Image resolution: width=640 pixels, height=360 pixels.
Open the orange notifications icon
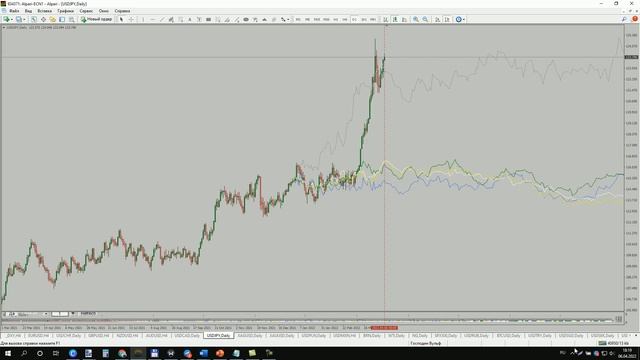(x=635, y=19)
